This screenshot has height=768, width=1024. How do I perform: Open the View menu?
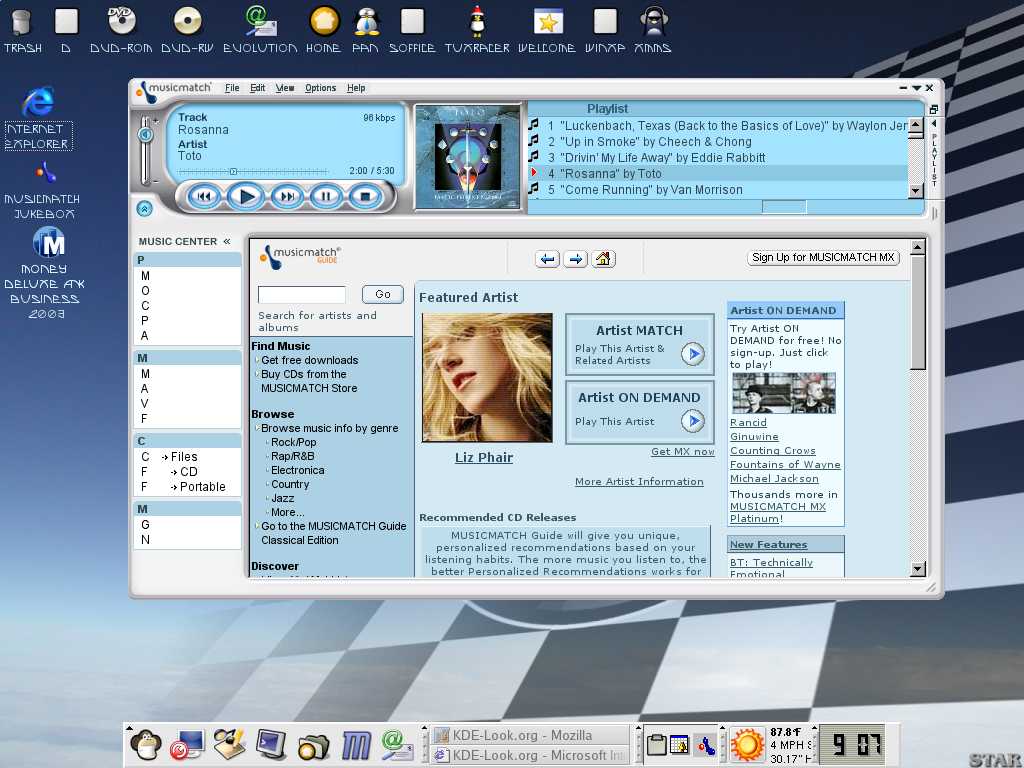click(285, 88)
